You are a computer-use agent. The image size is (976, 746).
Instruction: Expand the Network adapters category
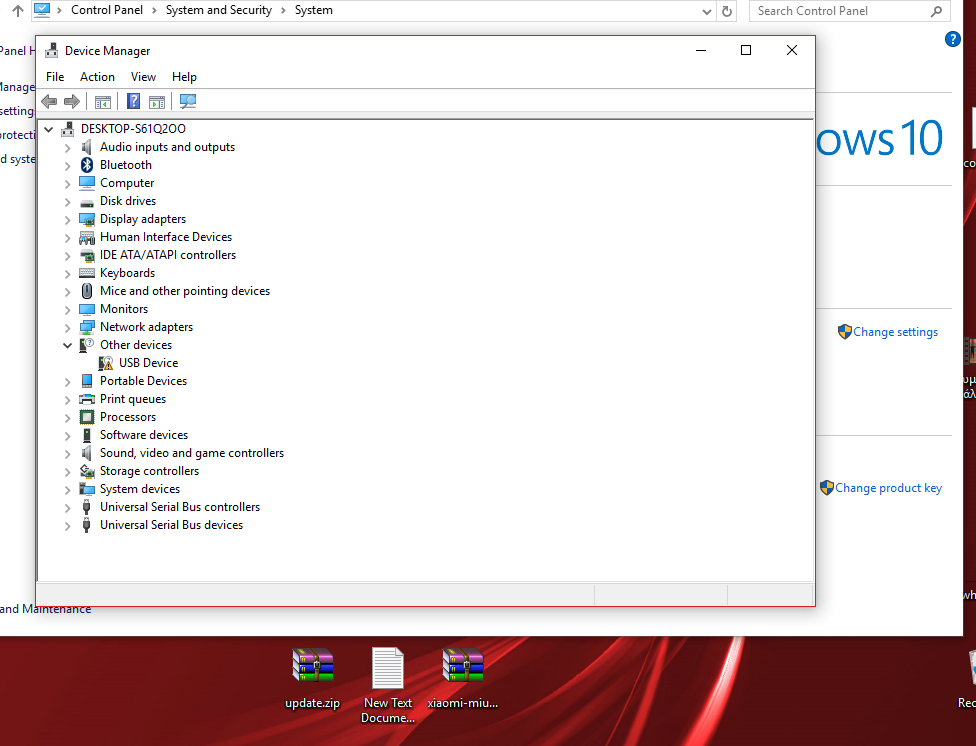[68, 327]
